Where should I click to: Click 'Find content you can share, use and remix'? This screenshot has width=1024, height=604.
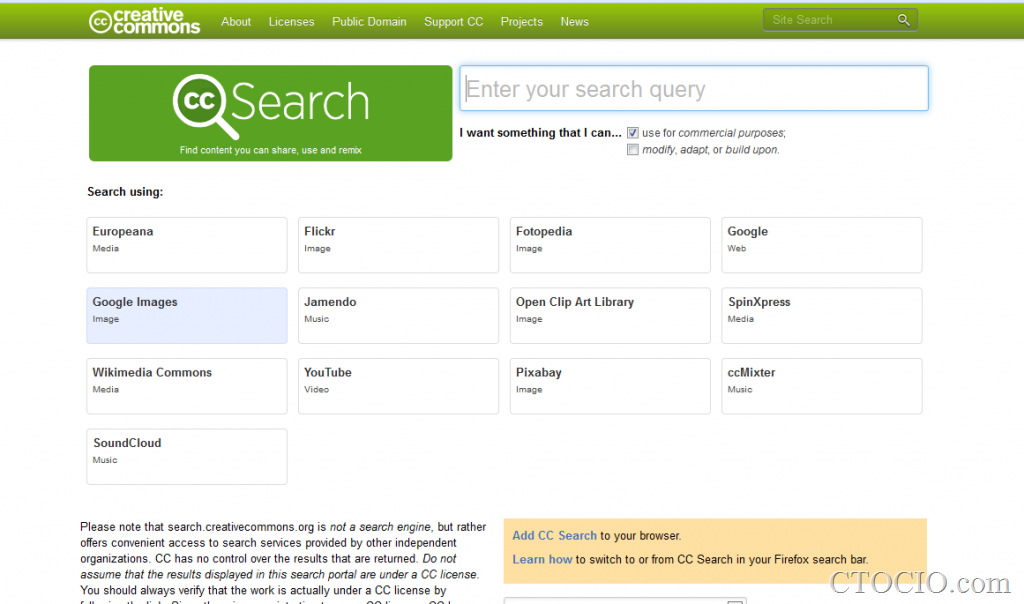[270, 150]
